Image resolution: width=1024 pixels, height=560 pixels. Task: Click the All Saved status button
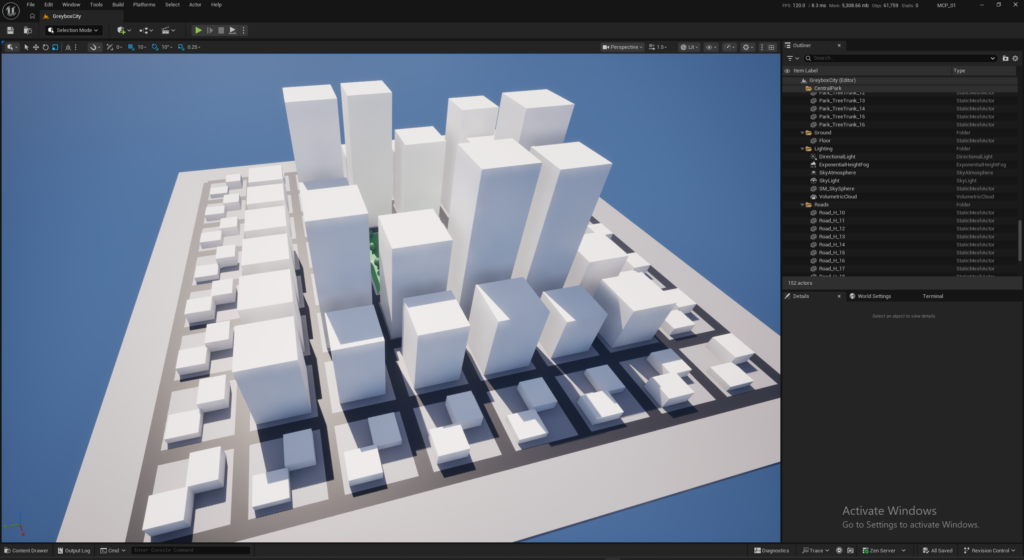tap(937, 550)
